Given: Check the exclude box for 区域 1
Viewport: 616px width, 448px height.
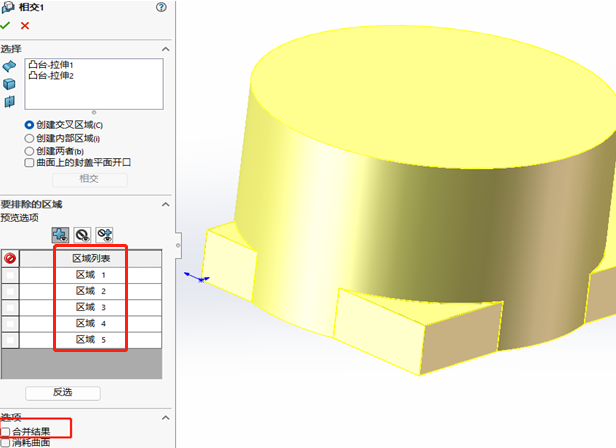Looking at the screenshot, I should 10,275.
